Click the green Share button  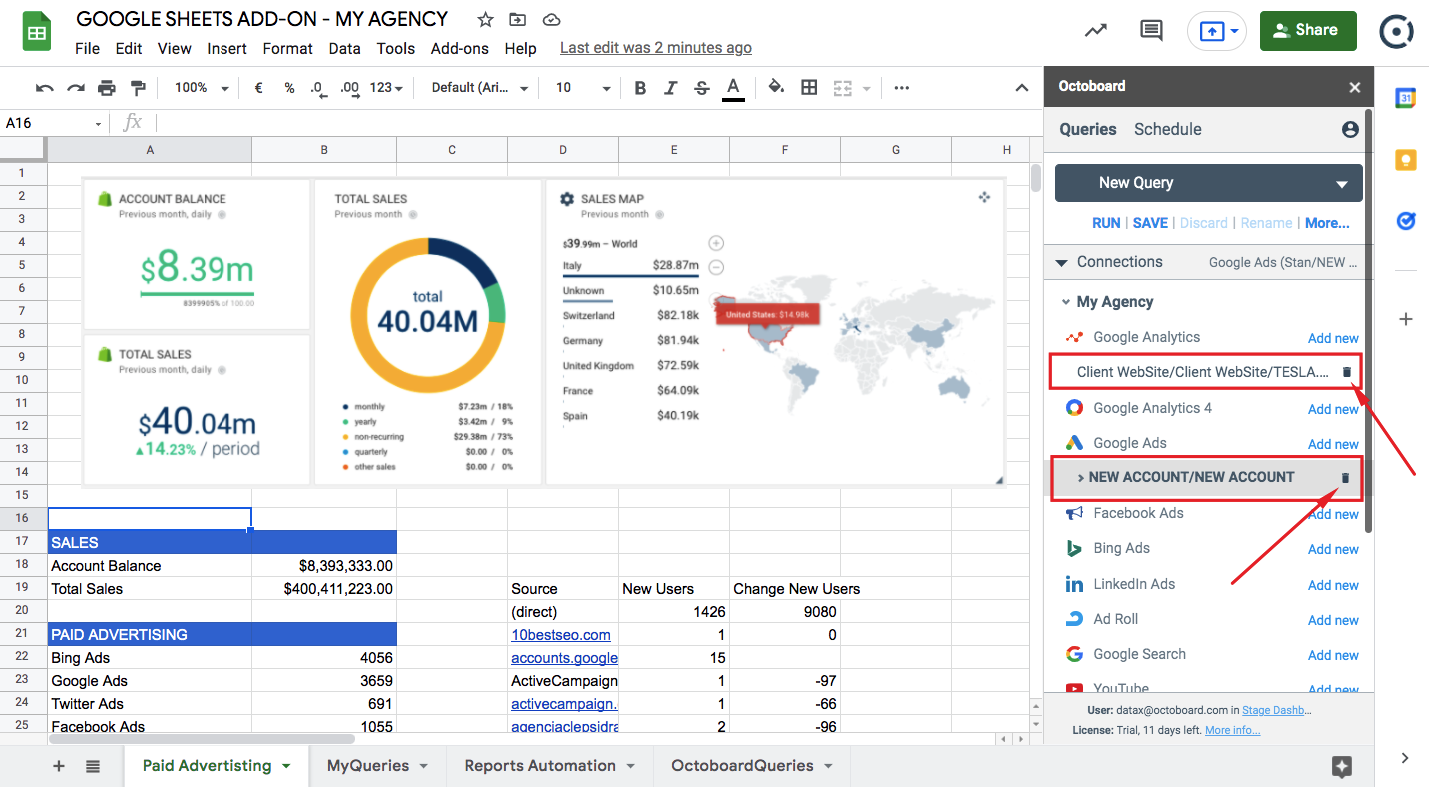1307,31
